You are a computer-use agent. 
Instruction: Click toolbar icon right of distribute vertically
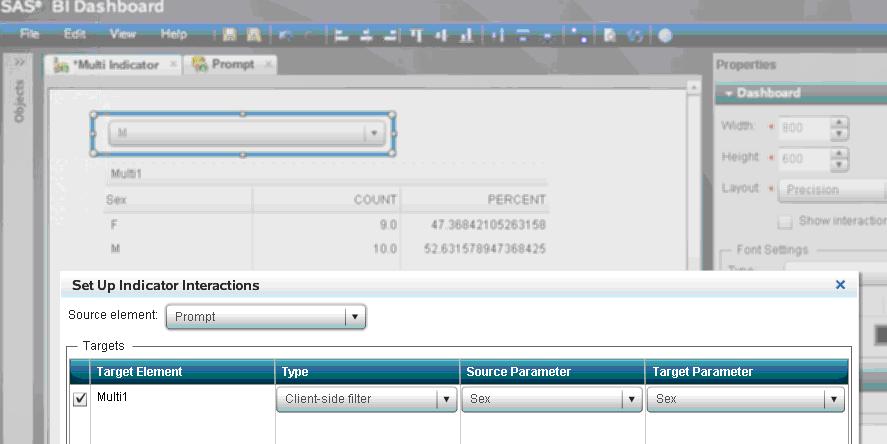click(548, 36)
